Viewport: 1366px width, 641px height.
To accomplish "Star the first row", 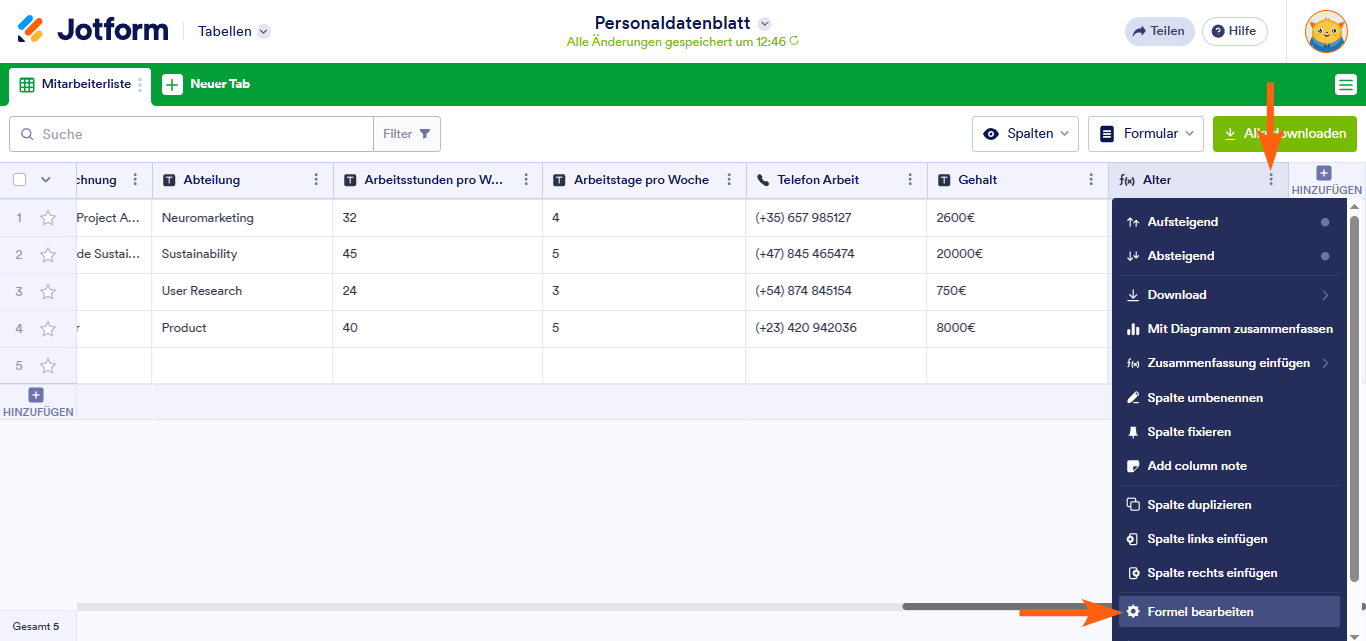I will click(48, 218).
